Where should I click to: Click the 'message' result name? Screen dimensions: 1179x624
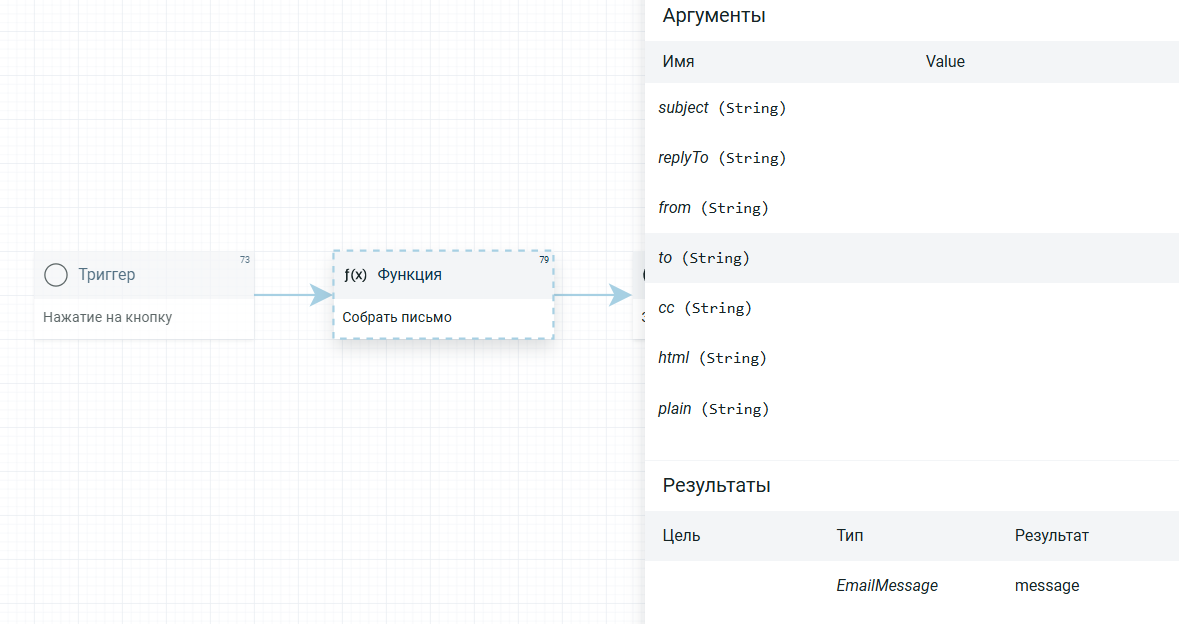point(1047,586)
